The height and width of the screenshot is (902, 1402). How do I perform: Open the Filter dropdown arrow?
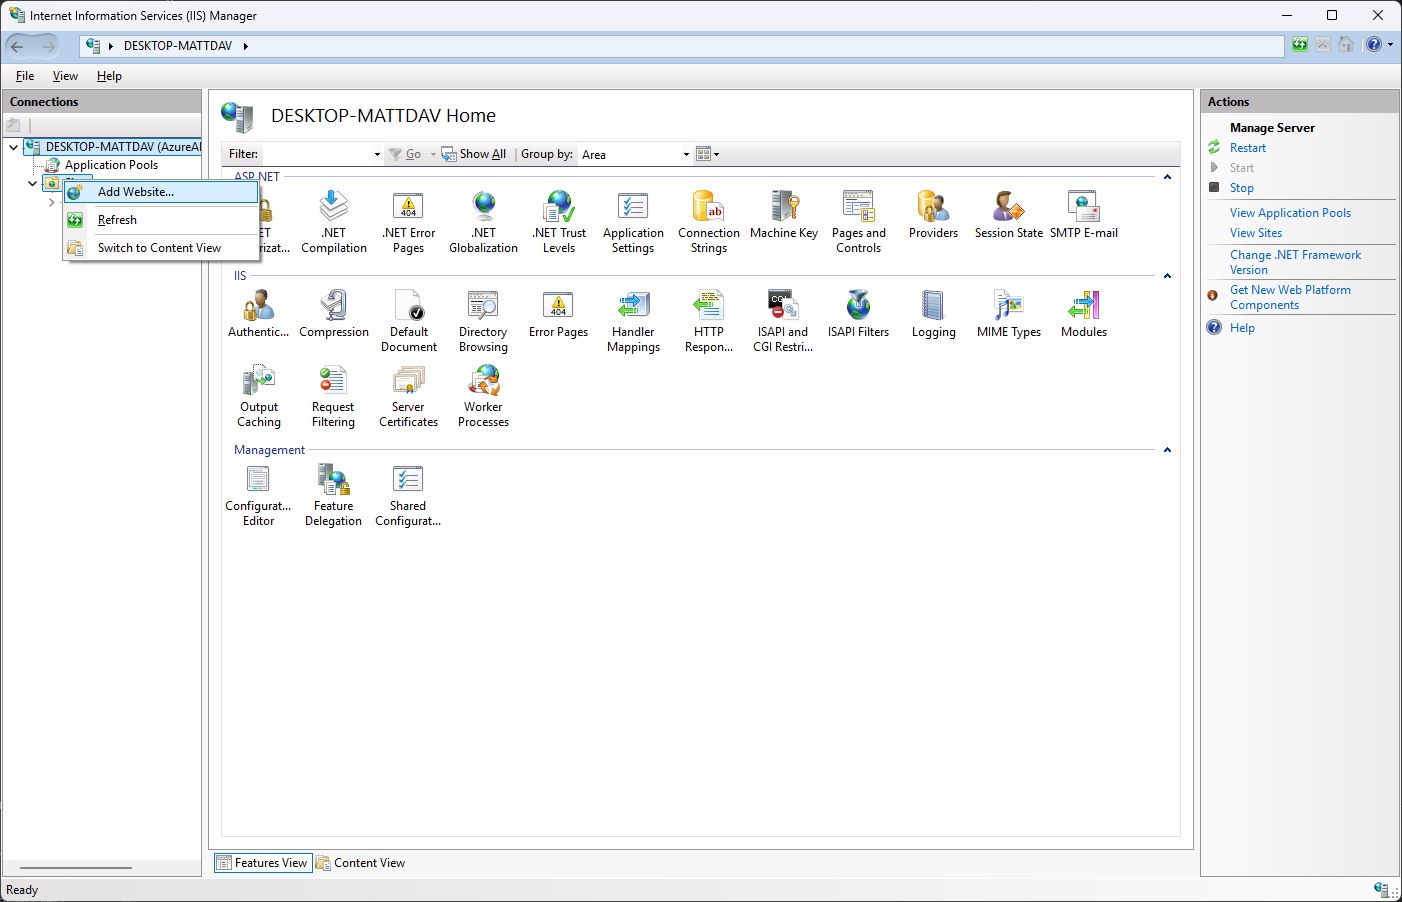coord(377,155)
